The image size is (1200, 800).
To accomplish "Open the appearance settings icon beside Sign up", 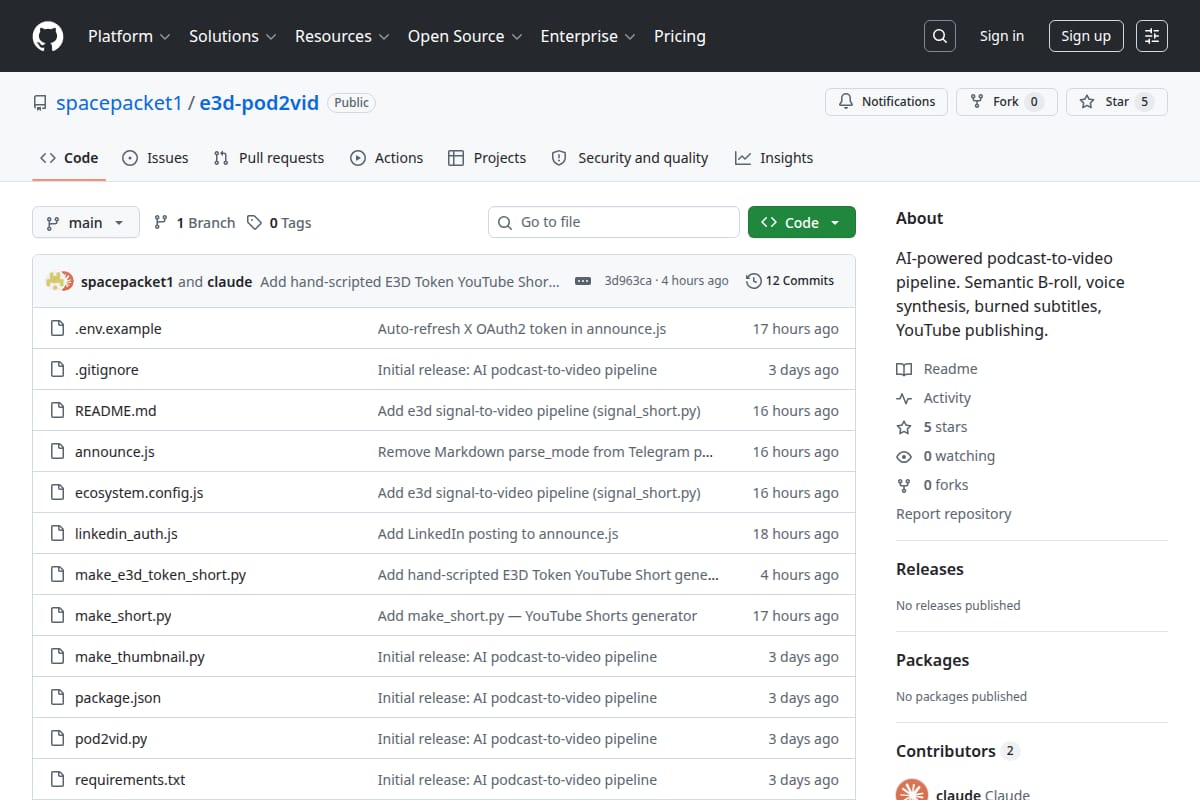I will 1152,36.
